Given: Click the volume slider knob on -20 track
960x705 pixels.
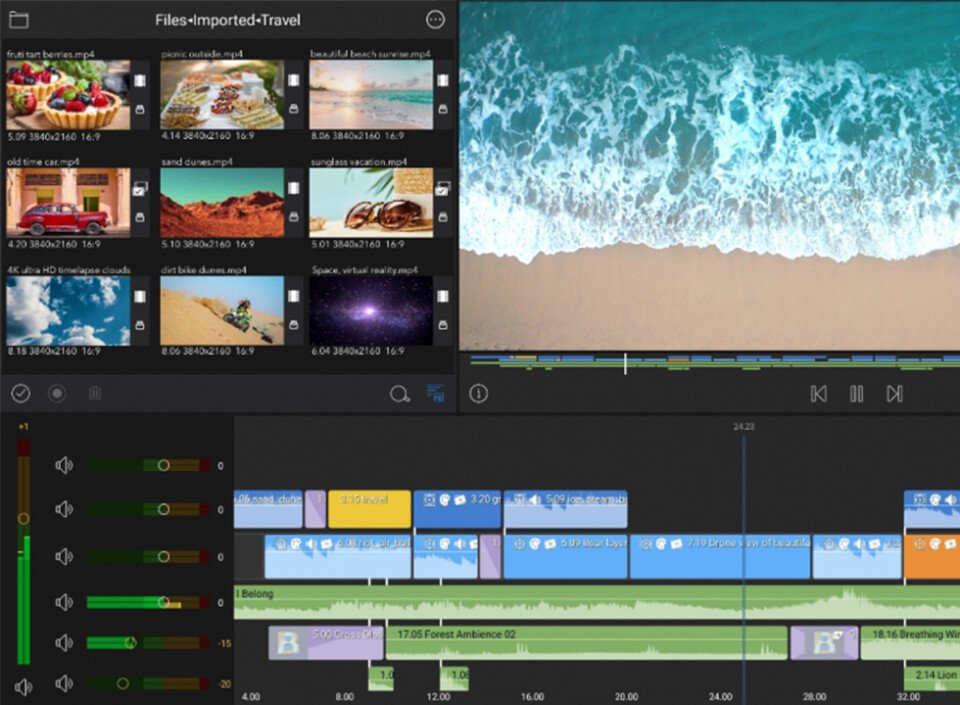Looking at the screenshot, I should click(x=122, y=684).
